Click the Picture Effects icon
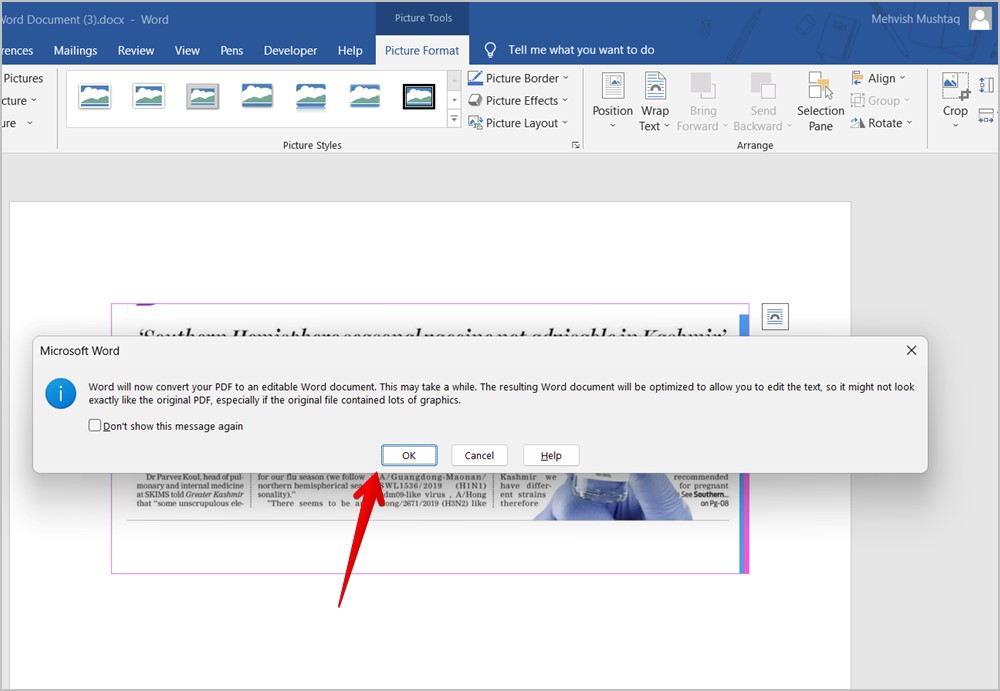The height and width of the screenshot is (691, 1000). pyautogui.click(x=475, y=100)
